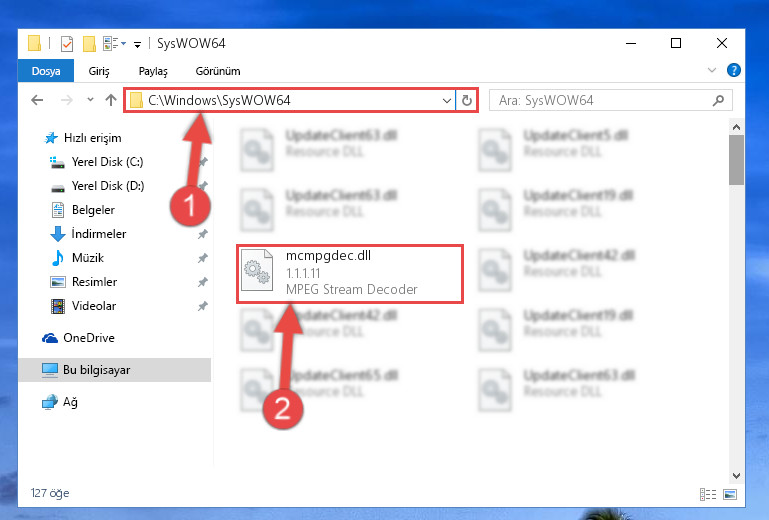
Task: Click the "MPEG Stream Decoder" file description
Action: (x=352, y=289)
